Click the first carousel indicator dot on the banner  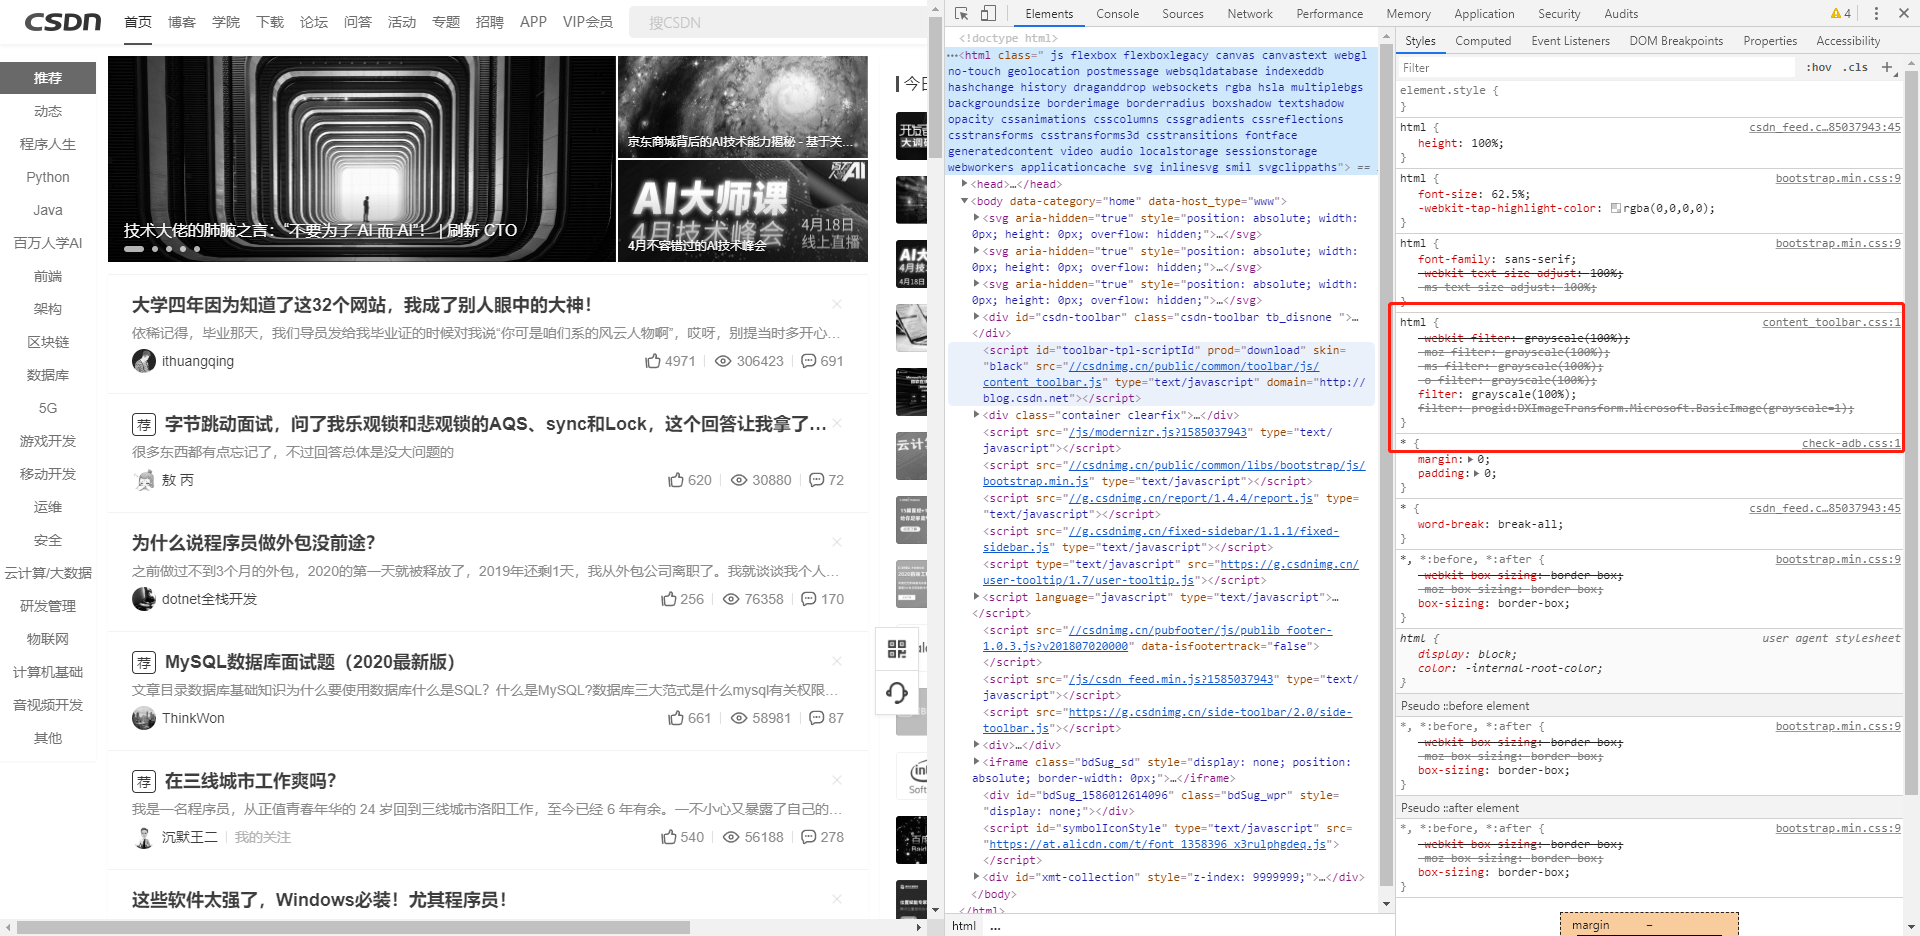click(x=134, y=249)
